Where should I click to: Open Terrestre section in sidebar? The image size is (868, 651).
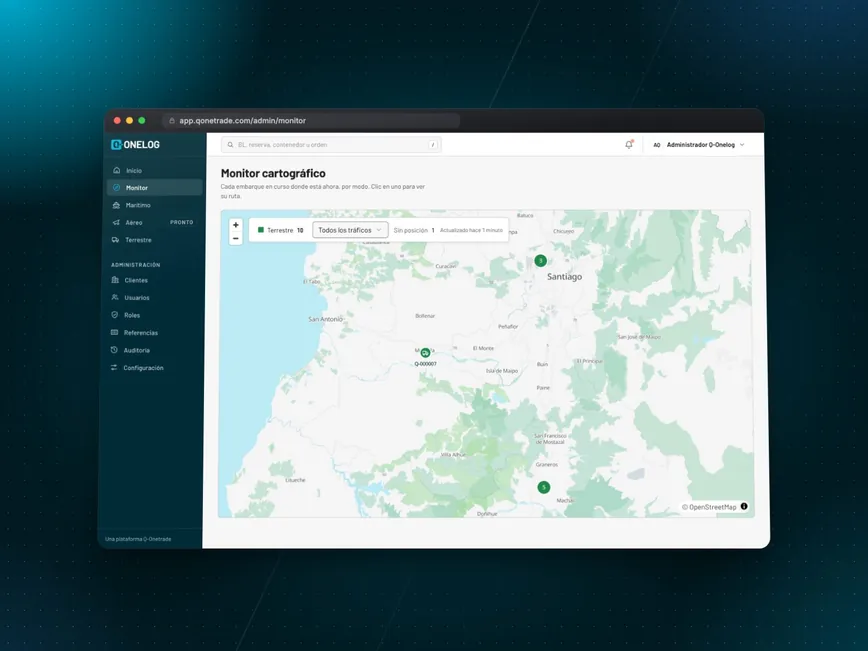(x=154, y=240)
